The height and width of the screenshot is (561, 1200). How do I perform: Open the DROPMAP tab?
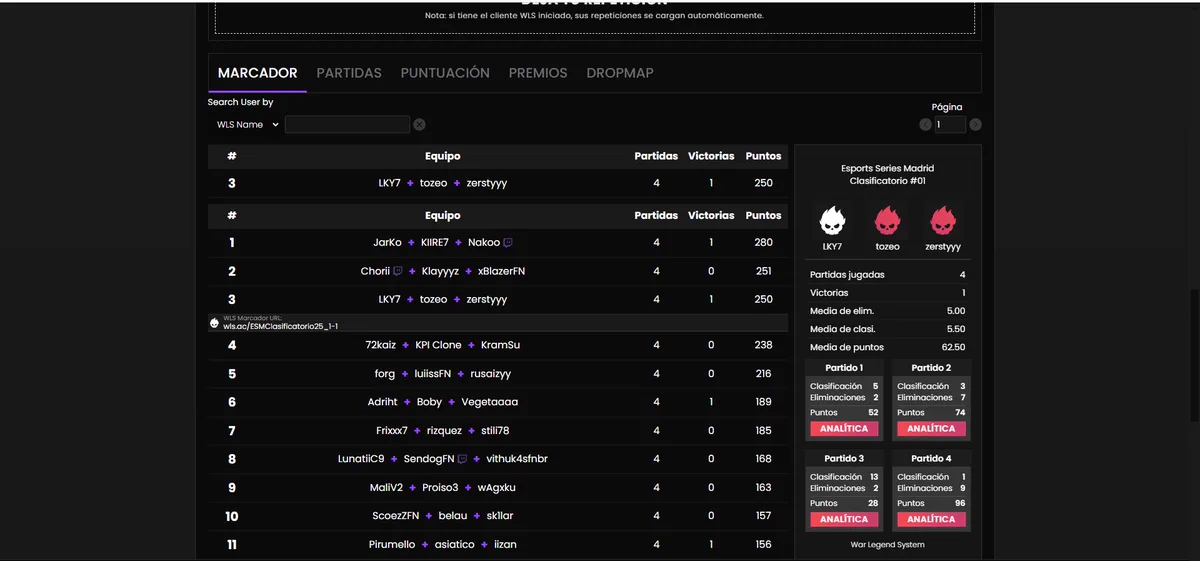[x=620, y=73]
